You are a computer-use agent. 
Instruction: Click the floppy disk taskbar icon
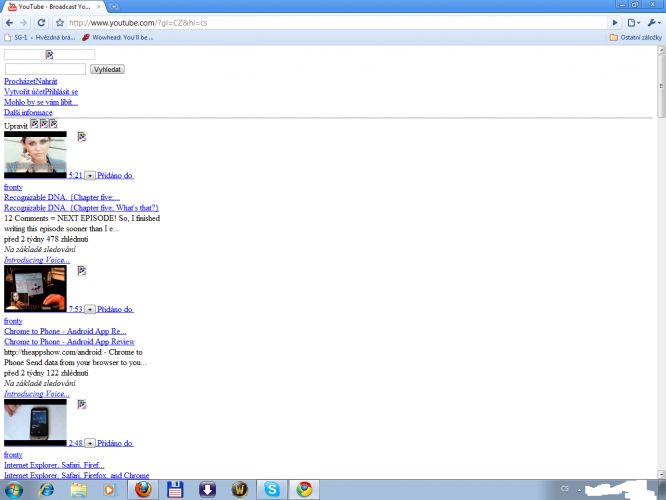pos(175,490)
